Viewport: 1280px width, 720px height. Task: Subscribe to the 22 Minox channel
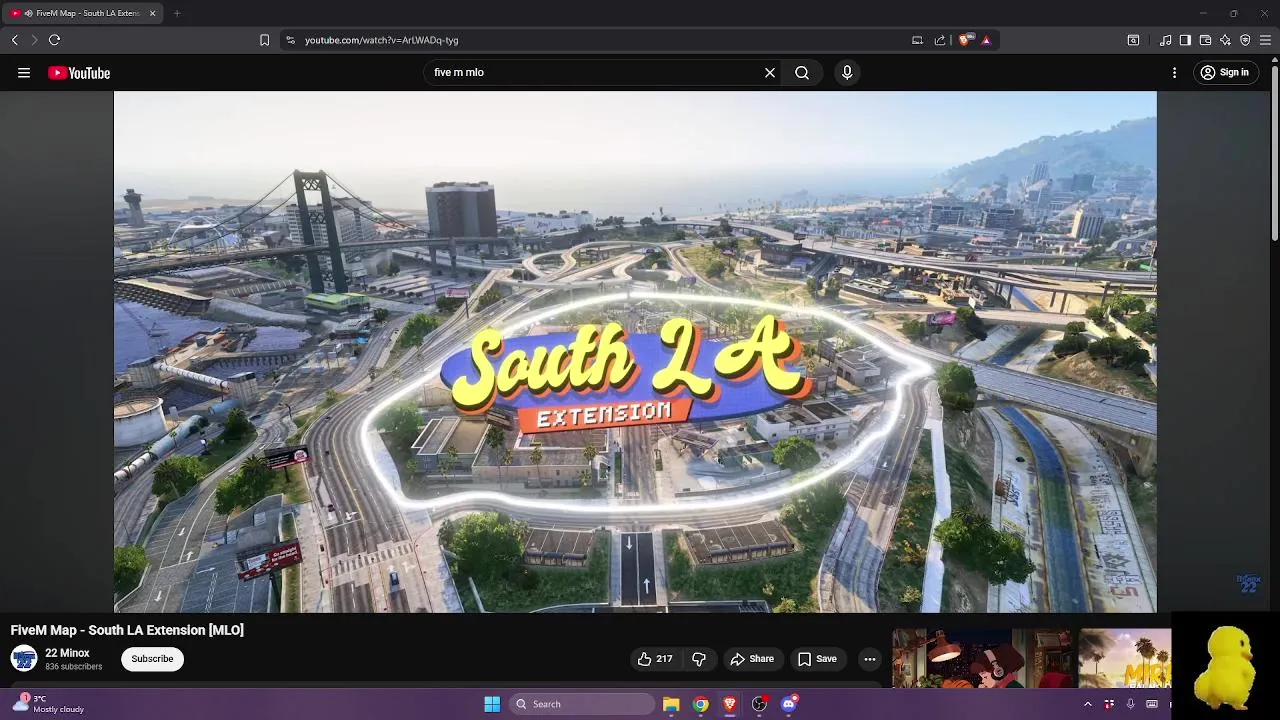pos(152,659)
